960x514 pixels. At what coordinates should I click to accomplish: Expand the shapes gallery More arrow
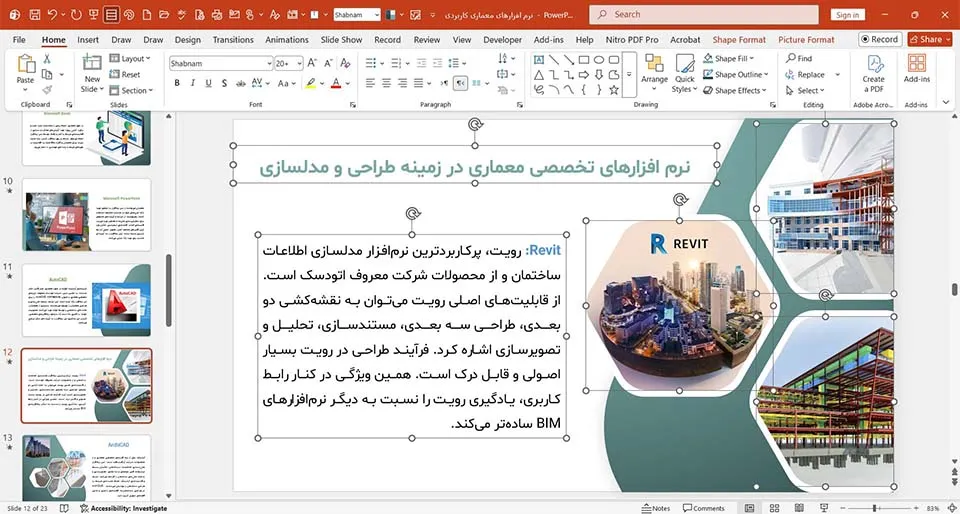point(629,75)
